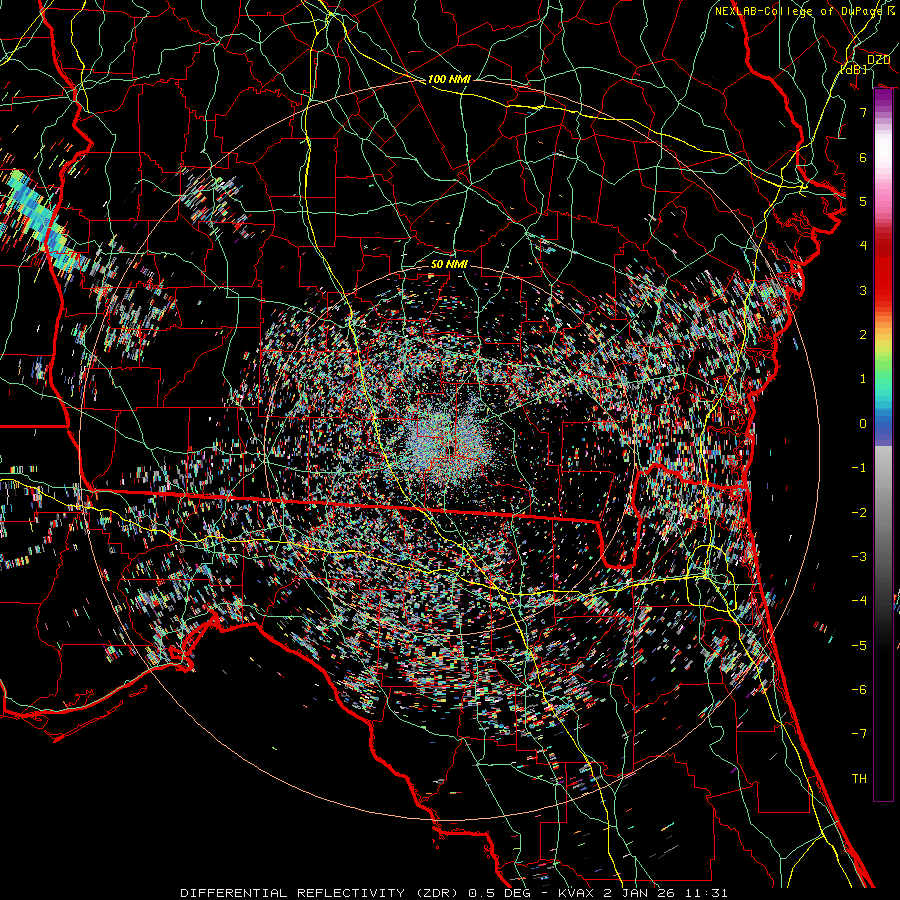Click the 1 dB scale value
Image resolution: width=900 pixels, height=900 pixels.
tap(863, 379)
